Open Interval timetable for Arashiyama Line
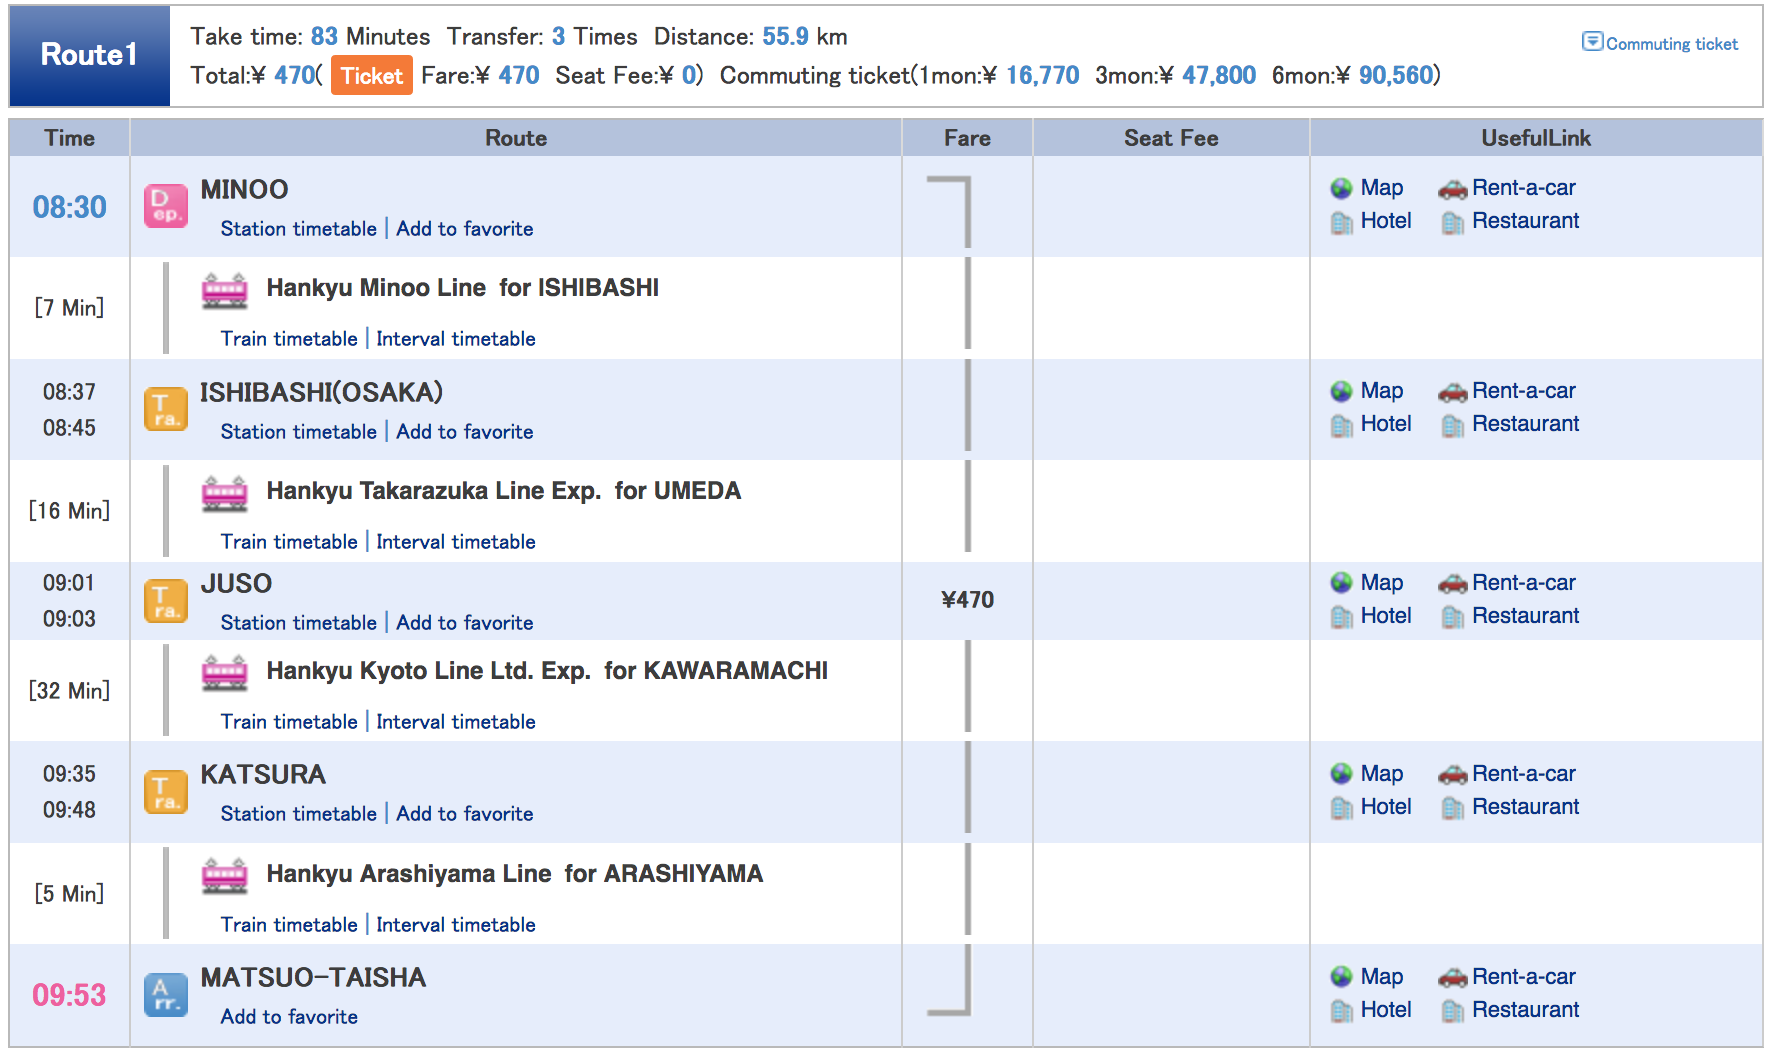 point(456,925)
